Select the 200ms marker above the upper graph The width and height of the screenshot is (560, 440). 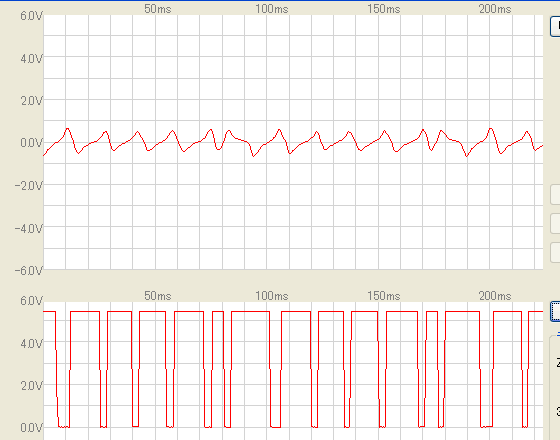point(495,9)
